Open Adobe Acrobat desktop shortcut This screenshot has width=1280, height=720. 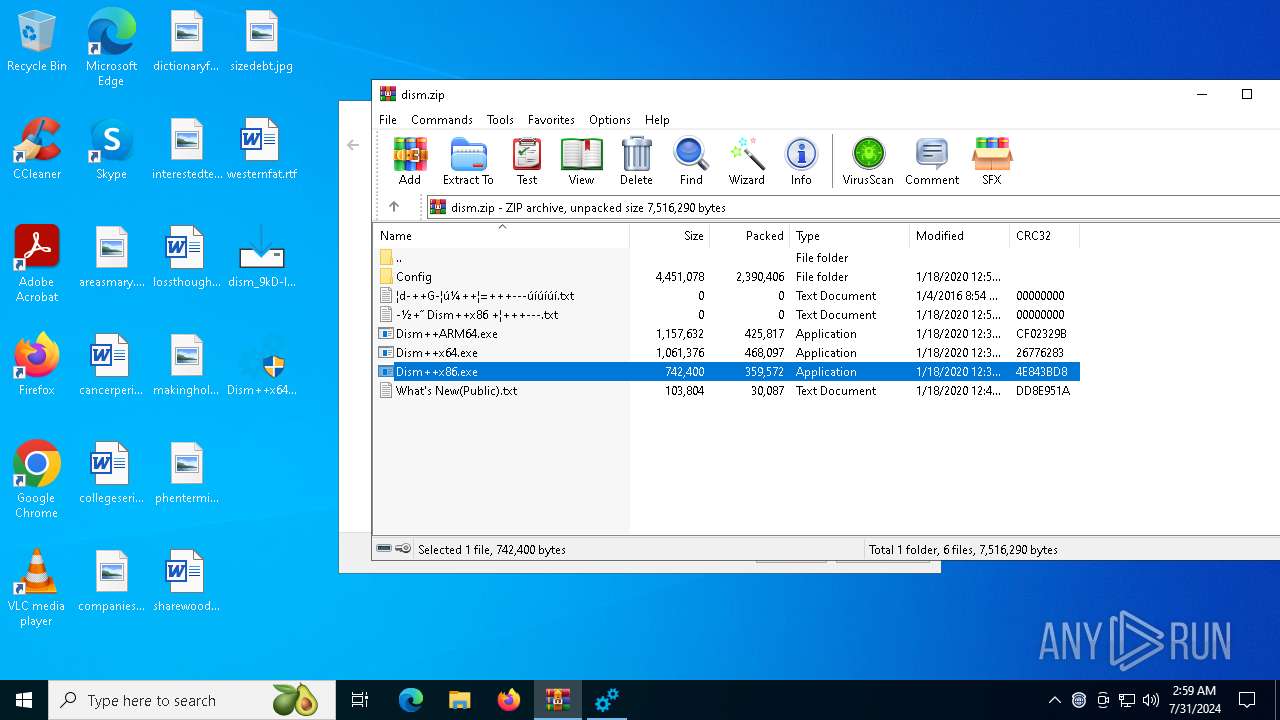[x=37, y=264]
